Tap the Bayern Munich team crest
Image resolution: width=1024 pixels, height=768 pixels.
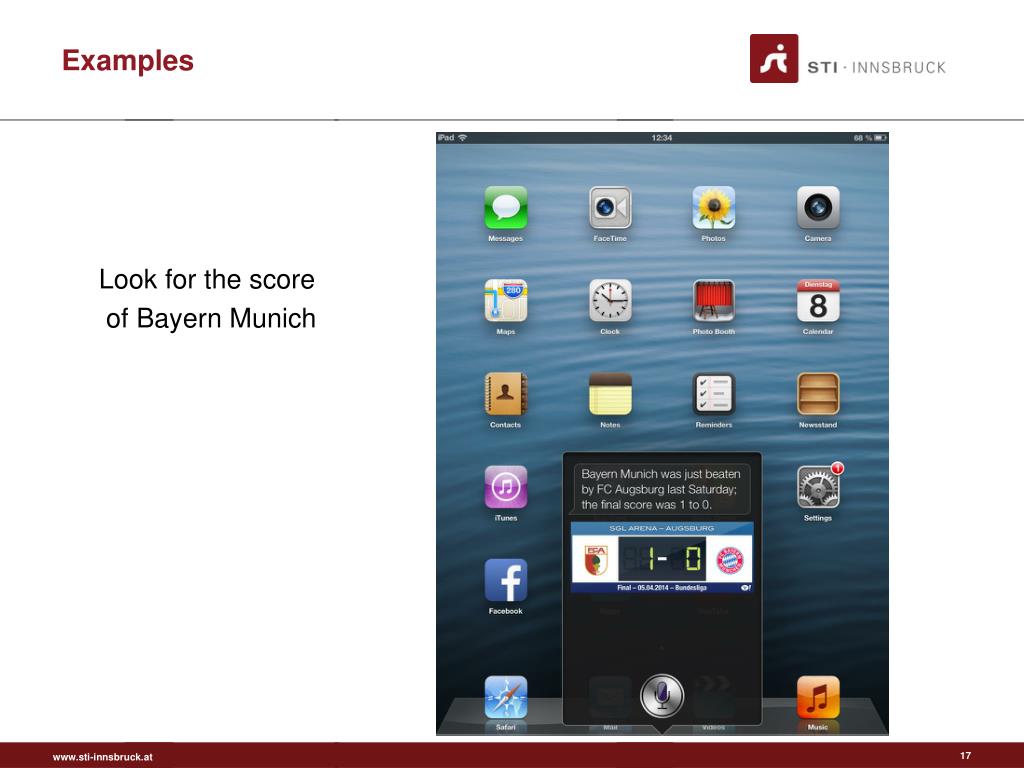point(730,560)
